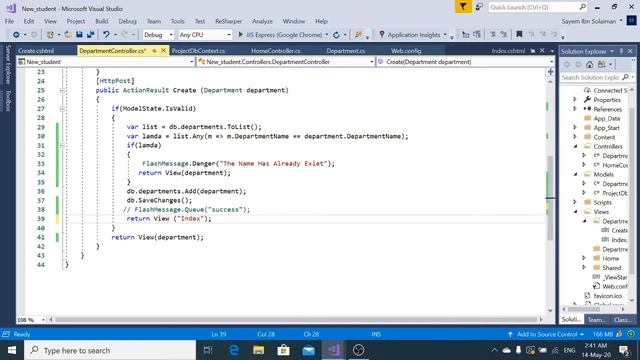Image resolution: width=640 pixels, height=360 pixels.
Task: Switch to the Web.config tab
Action: pos(406,51)
